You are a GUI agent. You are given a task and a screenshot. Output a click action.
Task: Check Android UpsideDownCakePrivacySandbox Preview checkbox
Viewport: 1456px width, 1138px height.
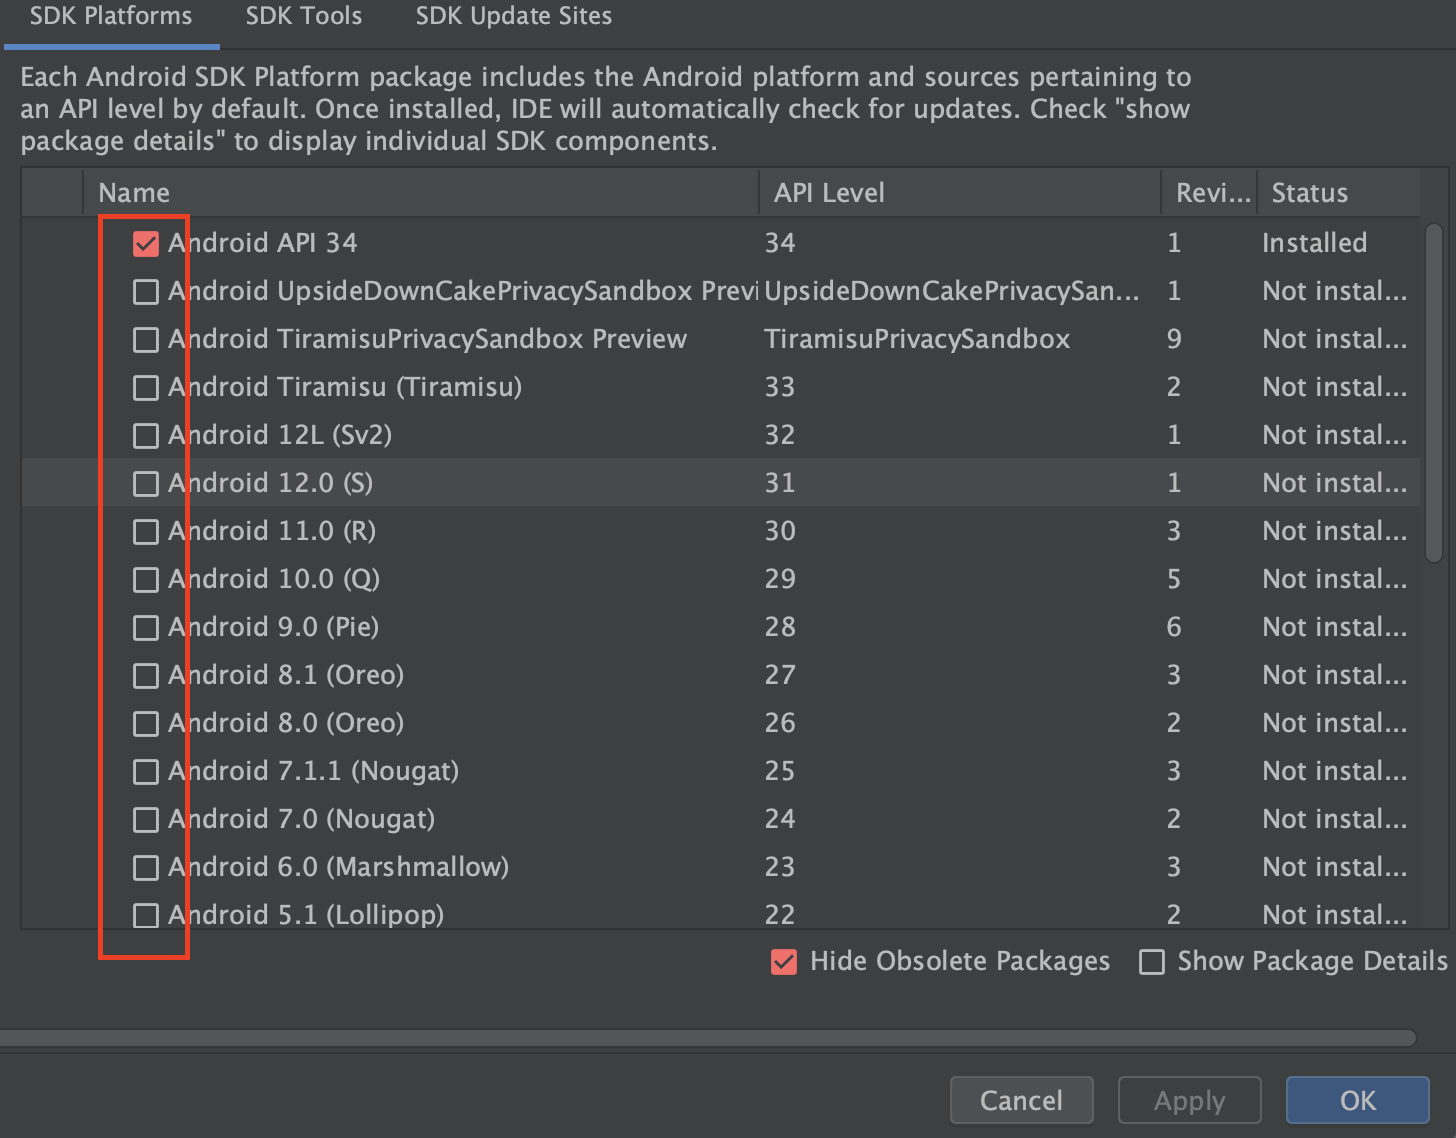[x=146, y=292]
